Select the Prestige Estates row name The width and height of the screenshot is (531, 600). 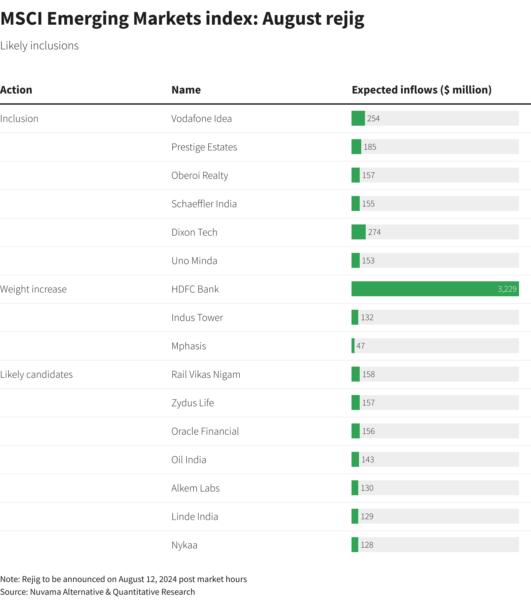tap(204, 147)
